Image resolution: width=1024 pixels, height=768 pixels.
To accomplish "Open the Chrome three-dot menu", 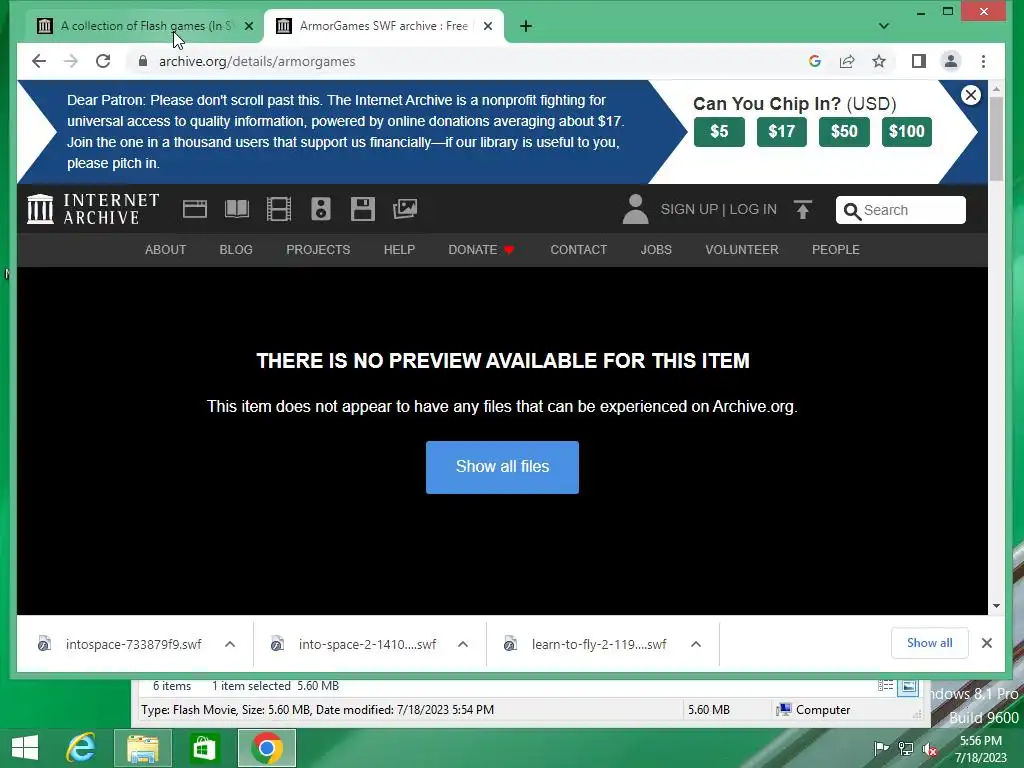I will click(x=984, y=61).
